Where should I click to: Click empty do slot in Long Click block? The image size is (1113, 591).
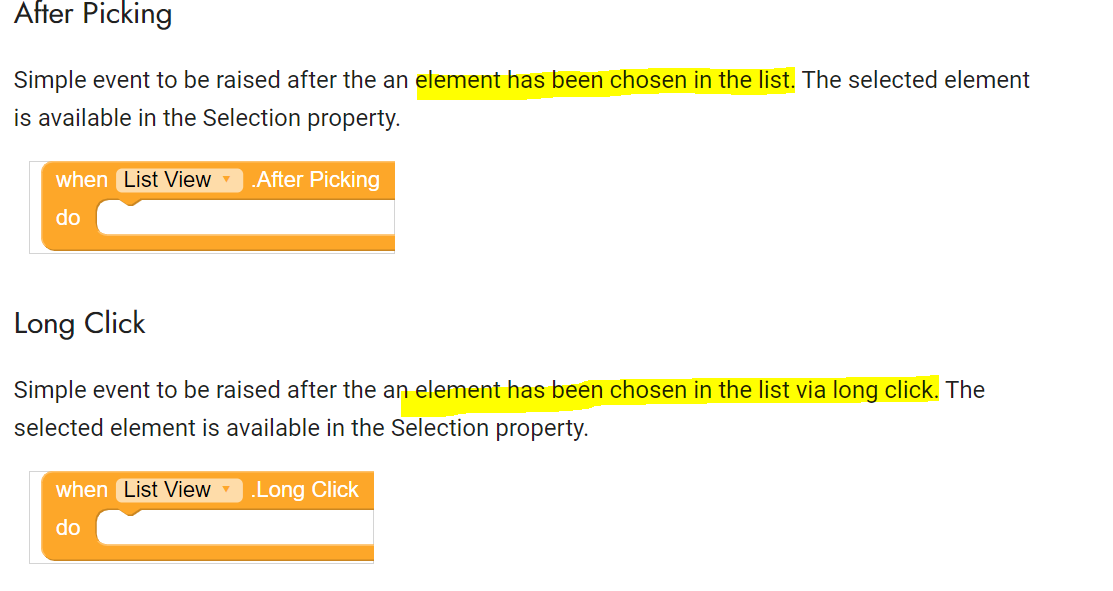coord(235,527)
